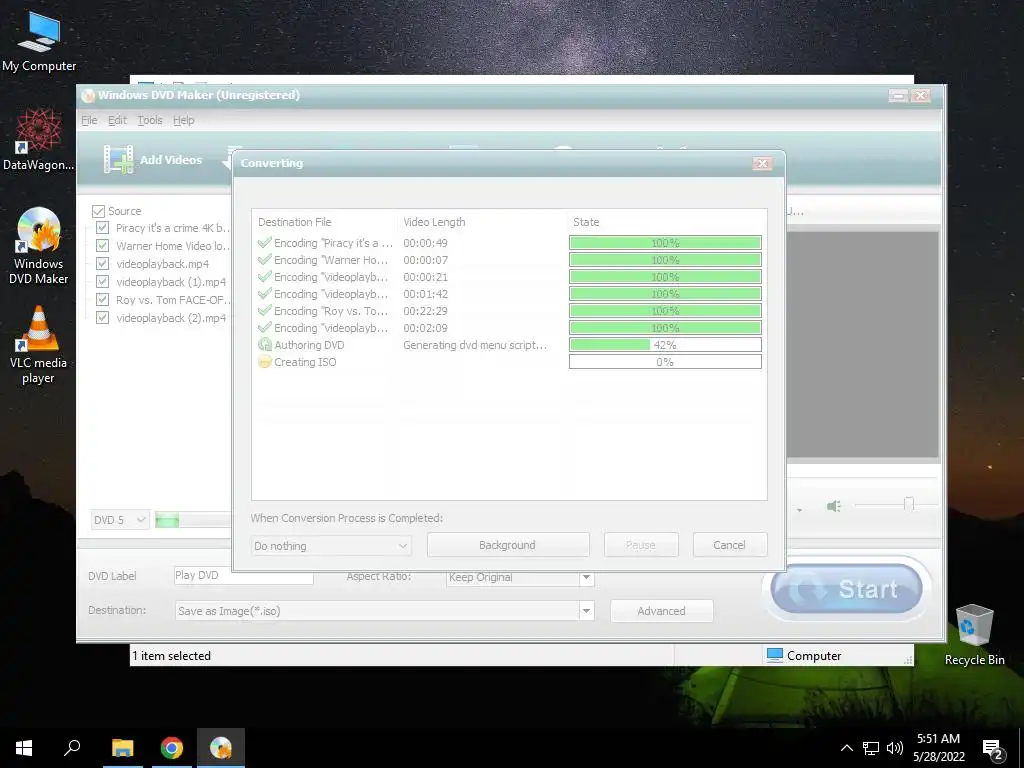Screen dimensions: 1024x768
Task: Click the DVD capacity usage bar
Action: (193, 520)
